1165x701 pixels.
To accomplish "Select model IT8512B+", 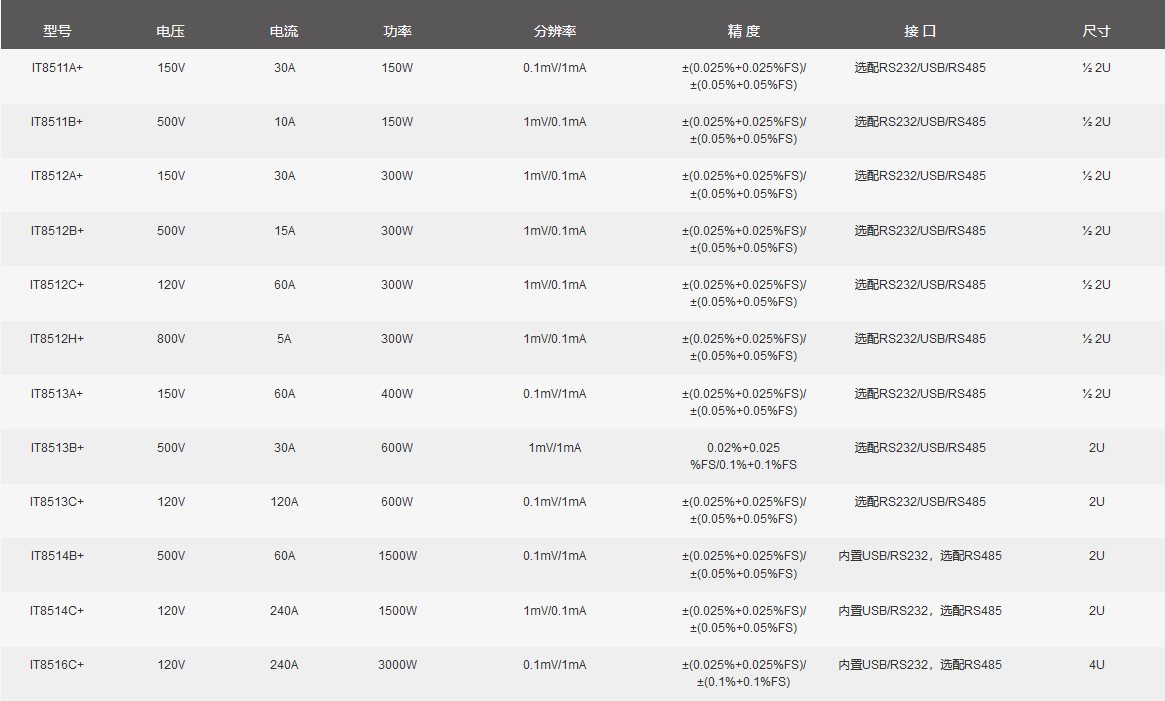I will click(x=57, y=231).
